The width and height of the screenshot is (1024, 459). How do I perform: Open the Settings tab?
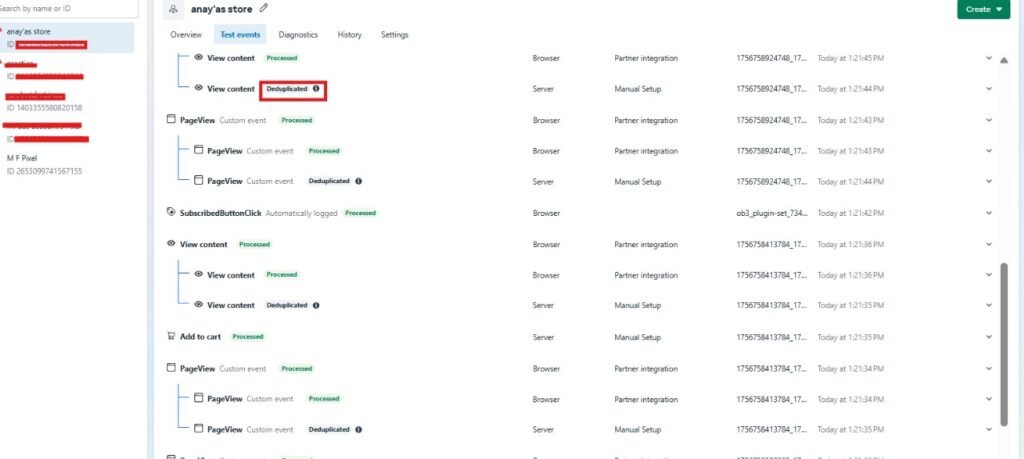click(395, 35)
